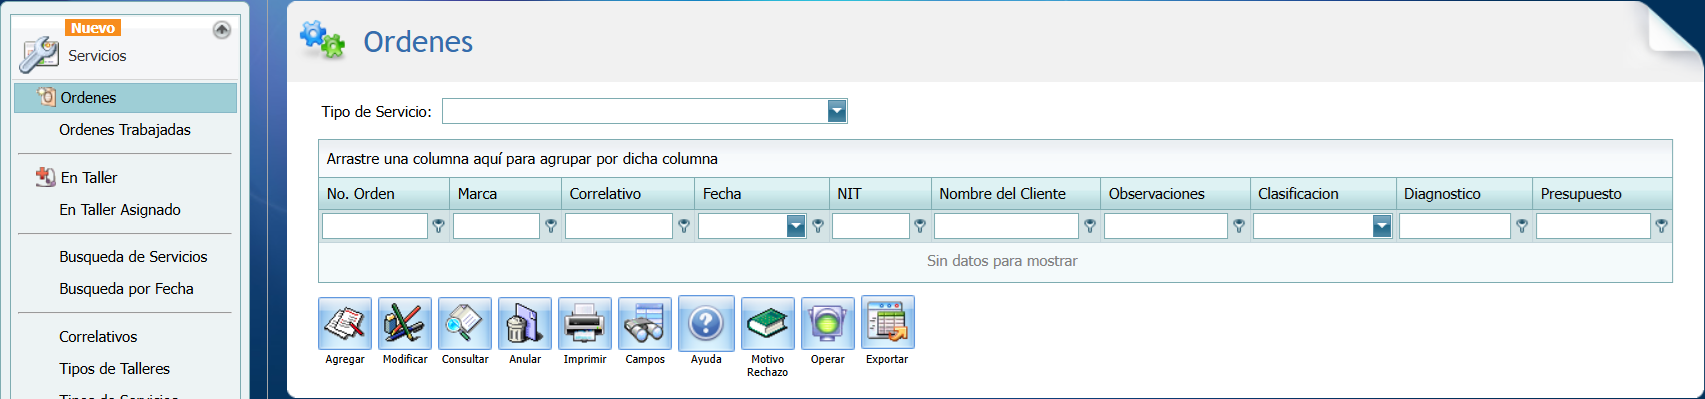Sort by Diagnostico column header
Screen dimensions: 1705x399
pos(1464,194)
